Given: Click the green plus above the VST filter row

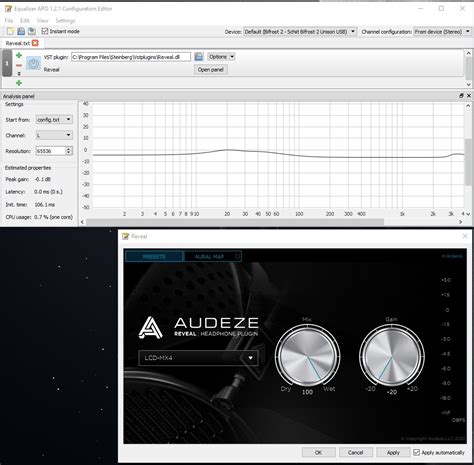Looking at the screenshot, I should [19, 55].
